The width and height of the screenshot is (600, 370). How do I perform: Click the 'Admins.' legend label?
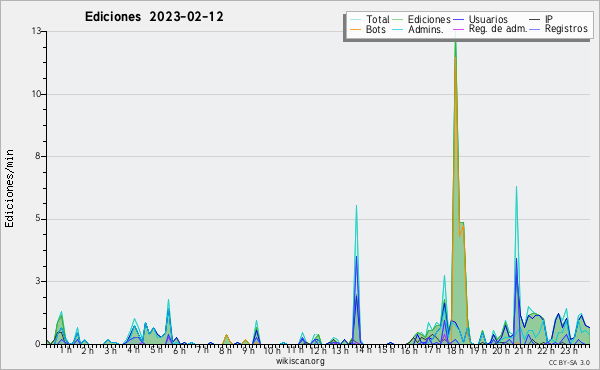tap(426, 29)
